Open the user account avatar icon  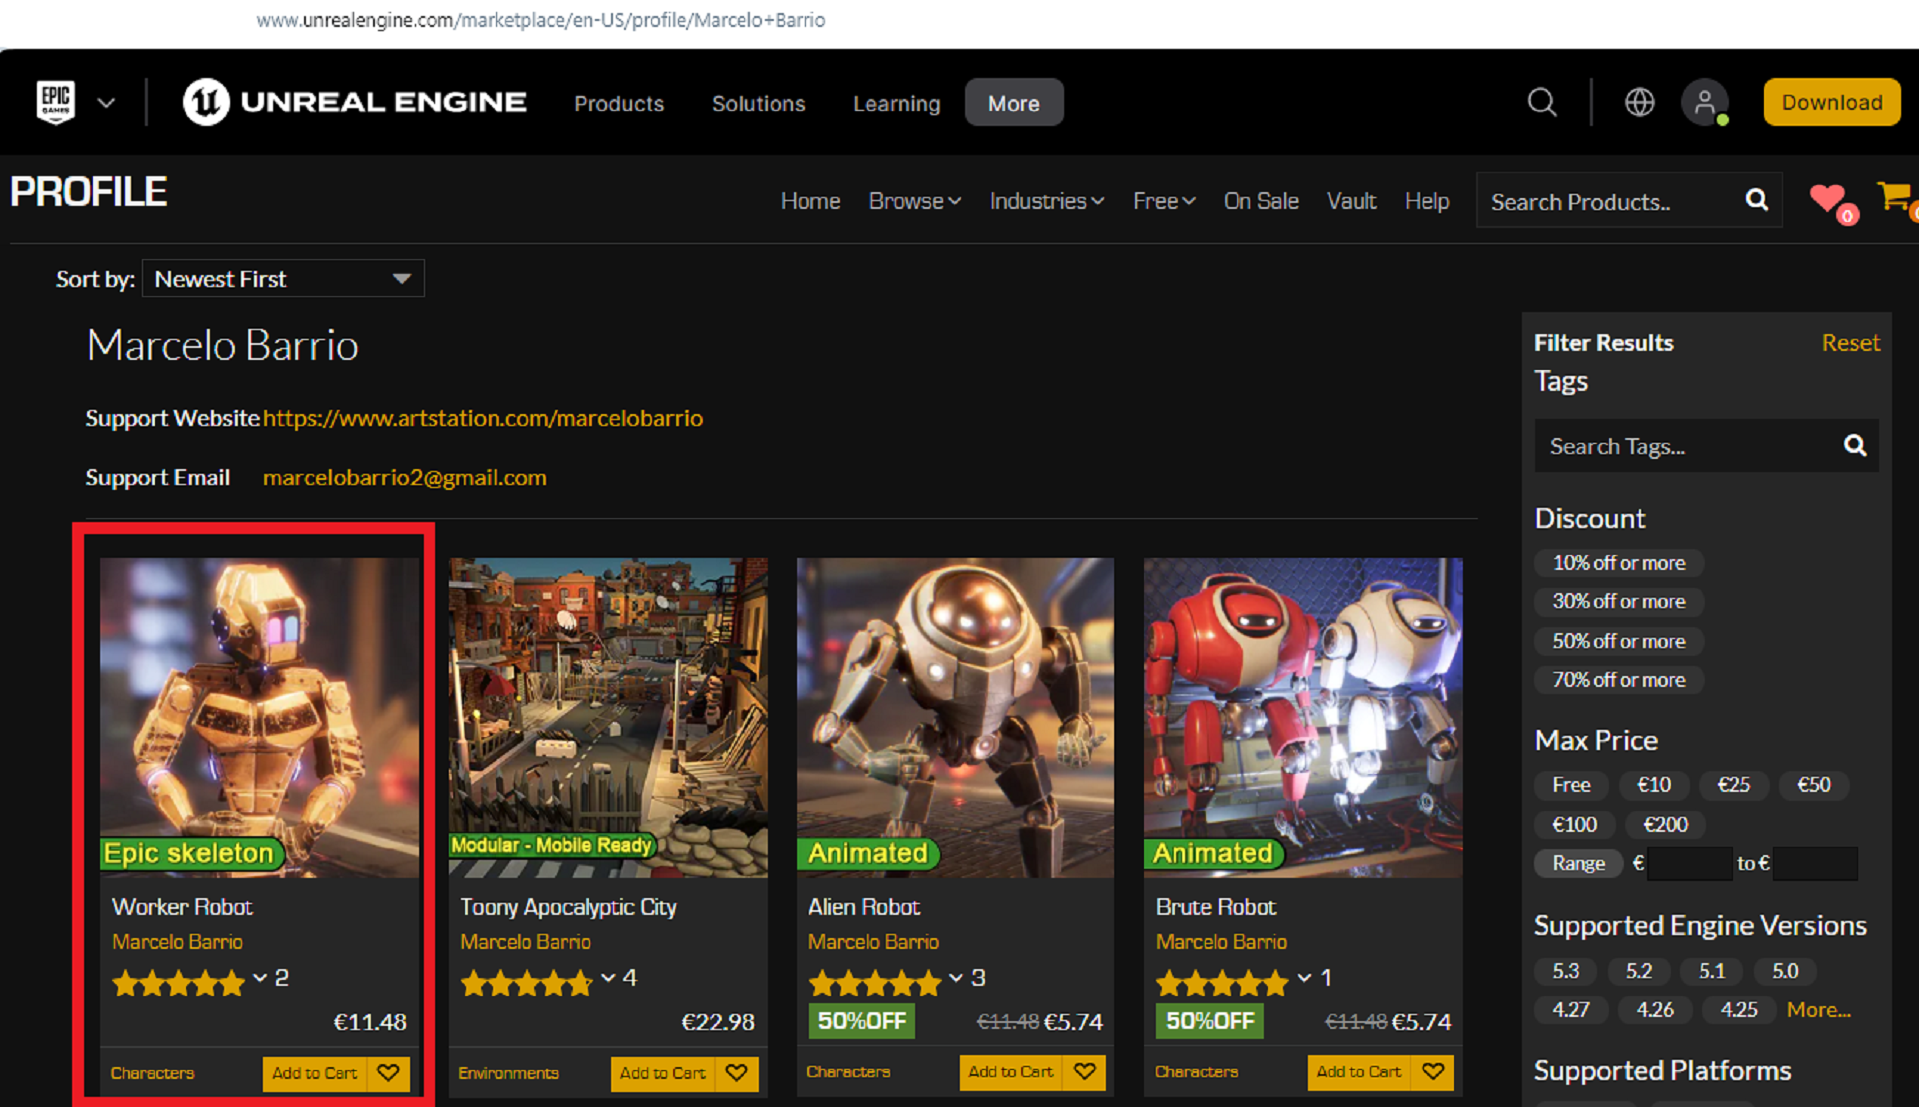tap(1705, 102)
